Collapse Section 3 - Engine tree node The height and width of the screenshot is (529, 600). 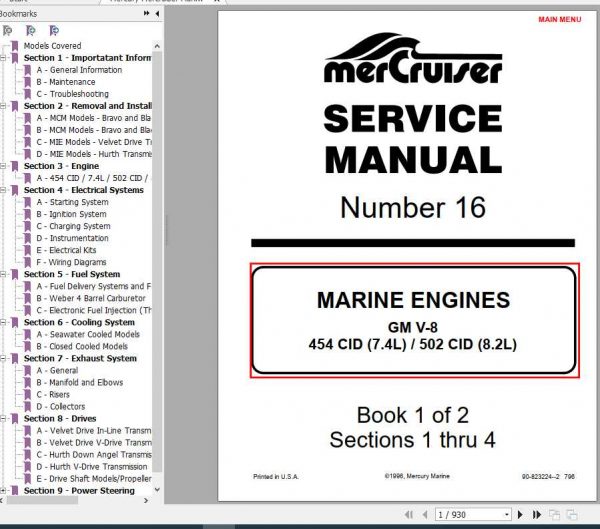(x=3, y=166)
